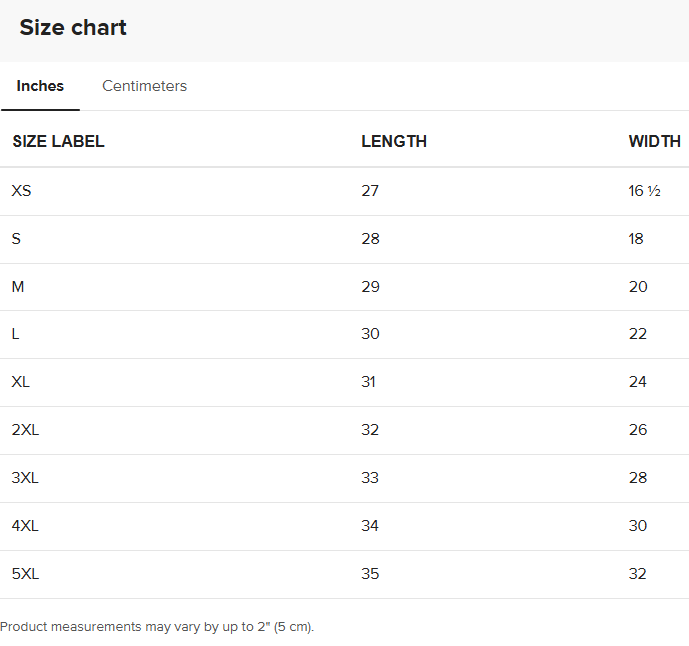Click the width value 32
Screen dimensions: 689x646
click(x=637, y=574)
